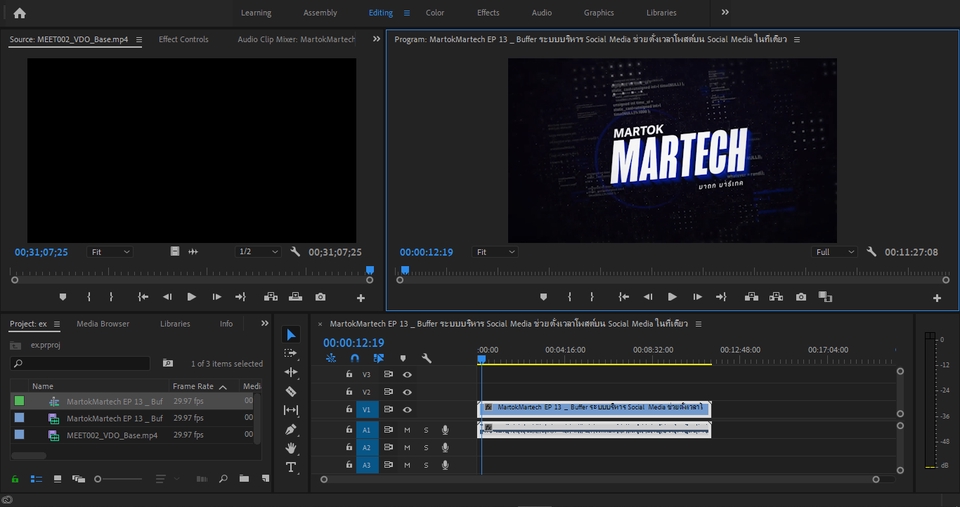Click Overwrite button in Source monitor
Viewport: 960px width, 507px height.
296,297
